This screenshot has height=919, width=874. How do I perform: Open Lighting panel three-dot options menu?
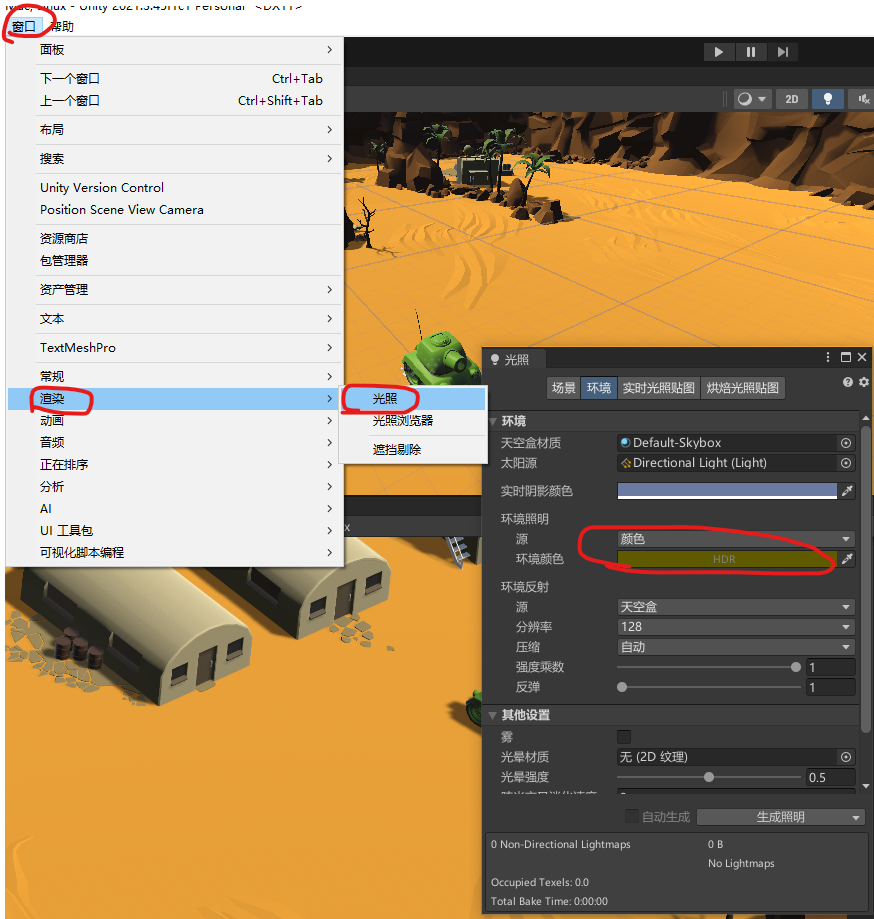click(x=828, y=357)
